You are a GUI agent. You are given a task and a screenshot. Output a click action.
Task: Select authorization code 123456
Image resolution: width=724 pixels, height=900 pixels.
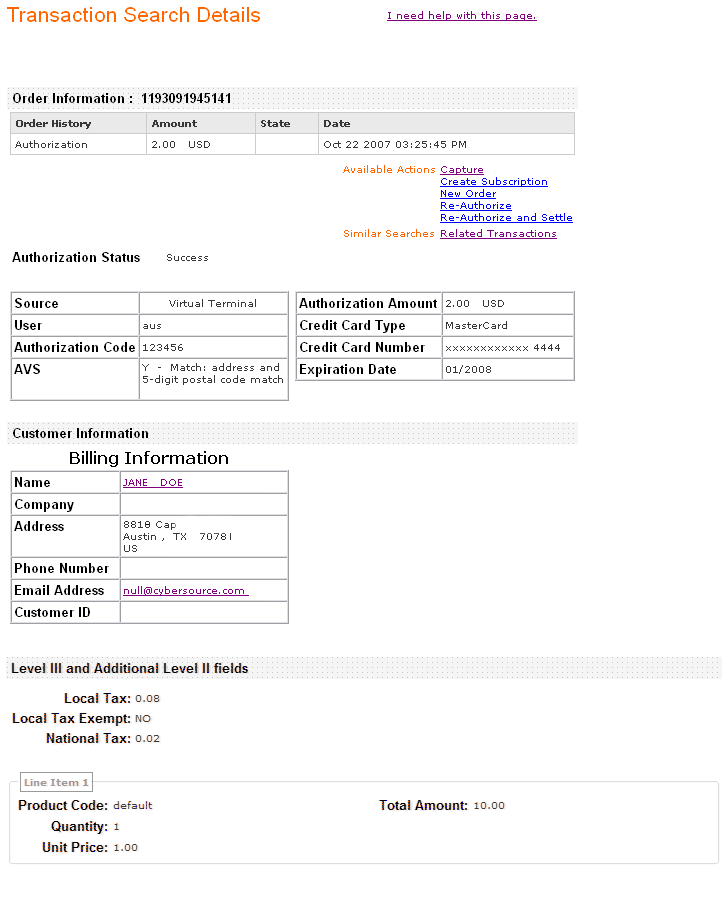click(163, 348)
